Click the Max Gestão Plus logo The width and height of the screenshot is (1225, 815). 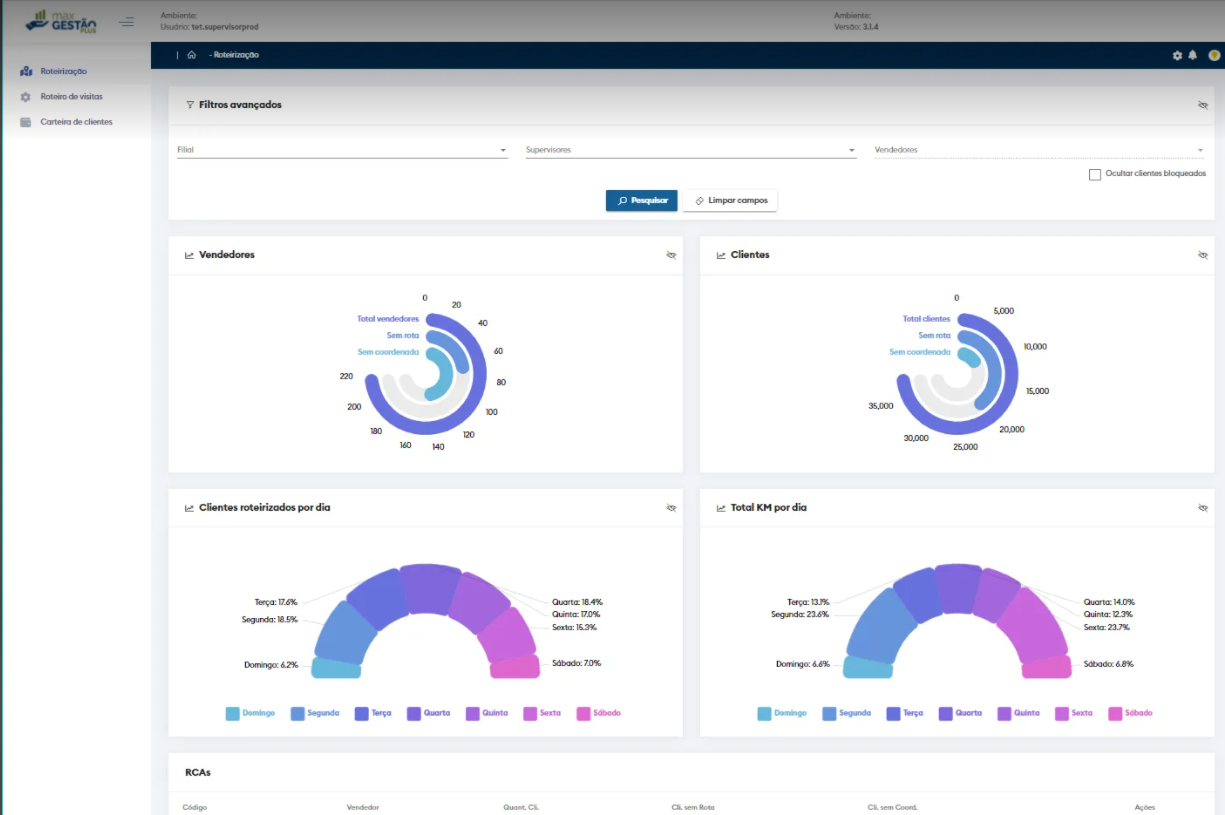click(x=62, y=21)
